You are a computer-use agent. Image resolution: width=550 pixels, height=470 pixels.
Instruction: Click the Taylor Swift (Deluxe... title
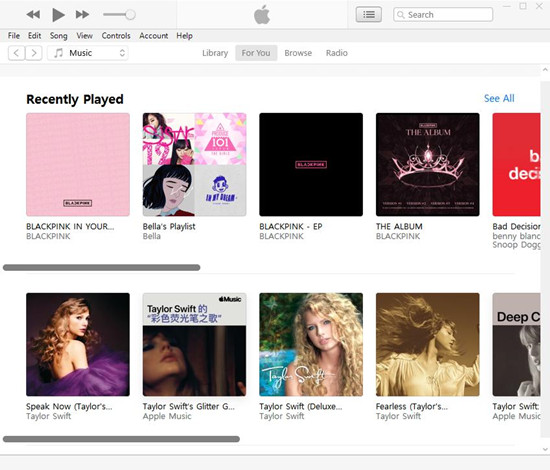click(x=301, y=407)
